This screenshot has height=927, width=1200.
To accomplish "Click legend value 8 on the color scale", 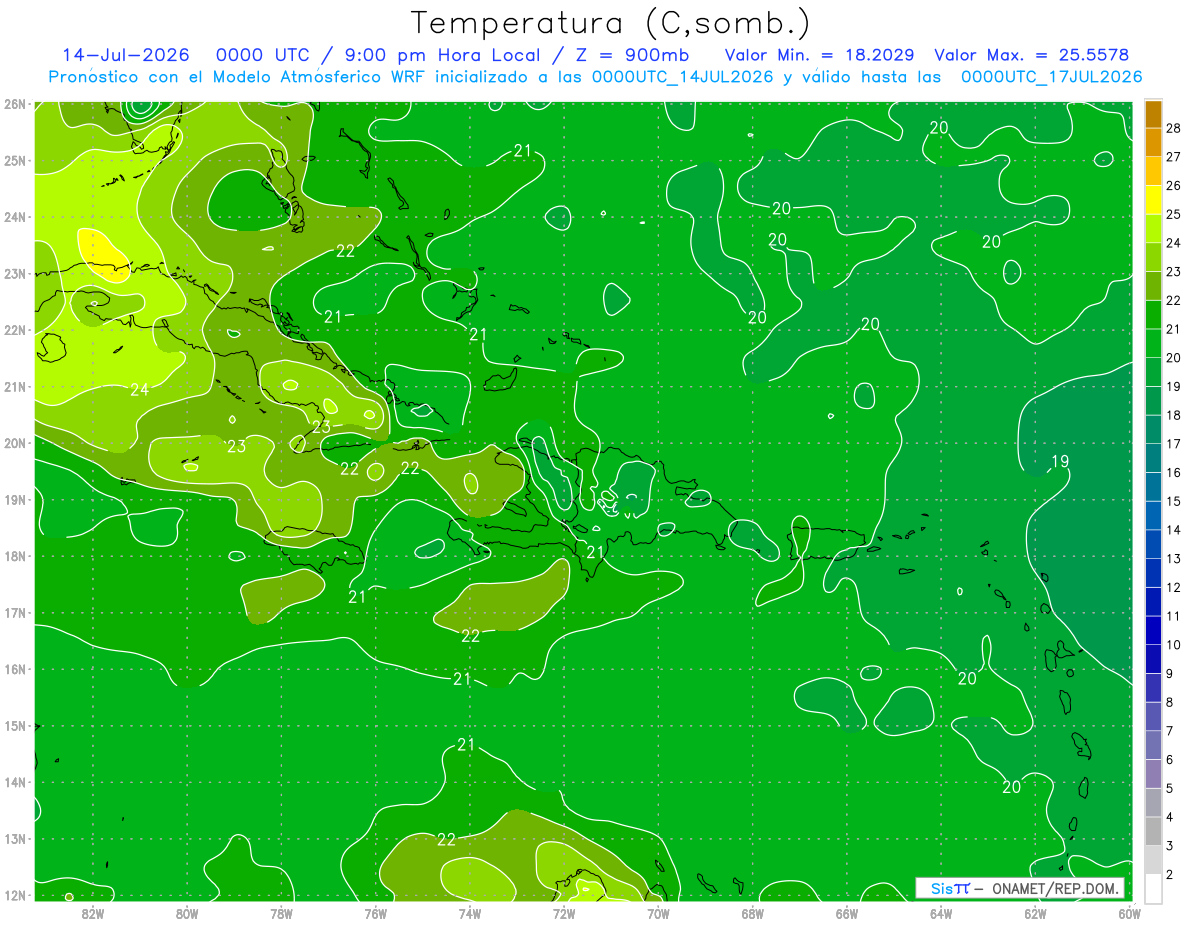I will click(1170, 703).
